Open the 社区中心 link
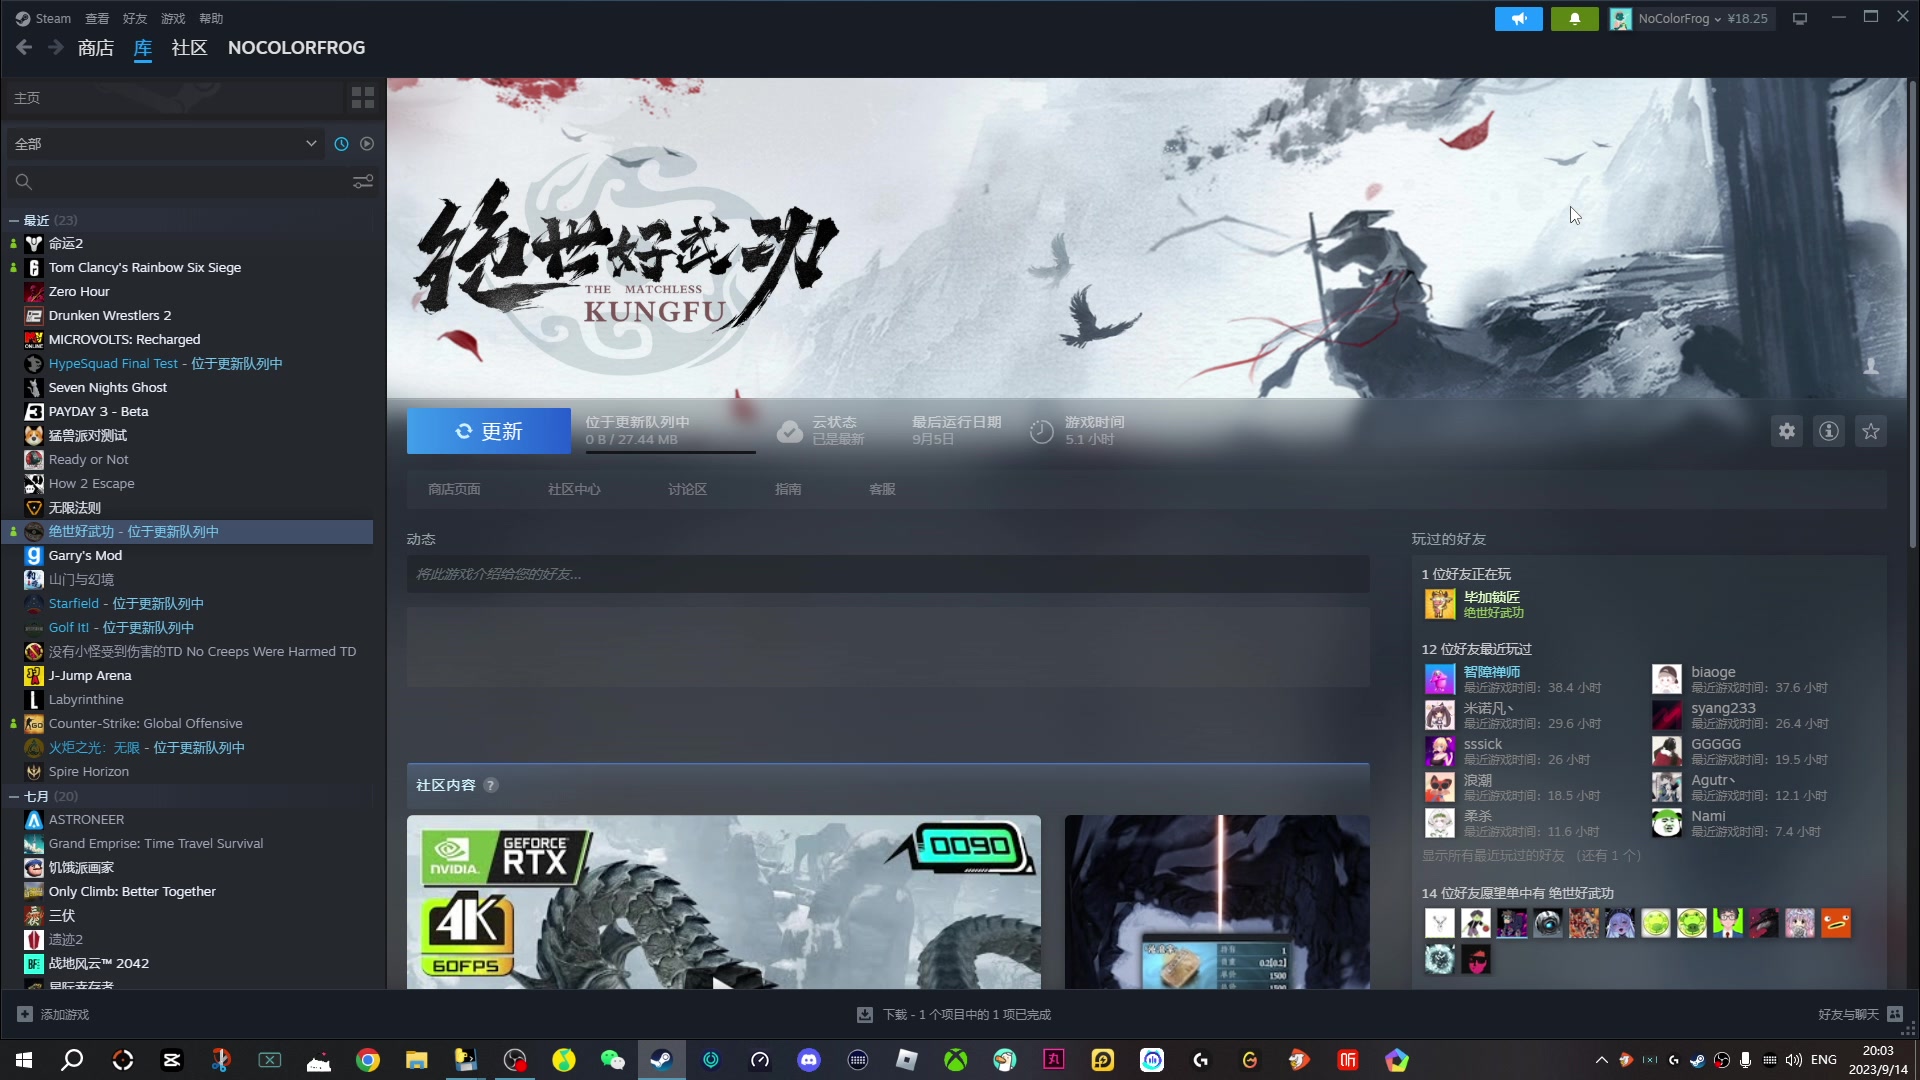Viewport: 1920px width, 1080px height. click(x=574, y=489)
